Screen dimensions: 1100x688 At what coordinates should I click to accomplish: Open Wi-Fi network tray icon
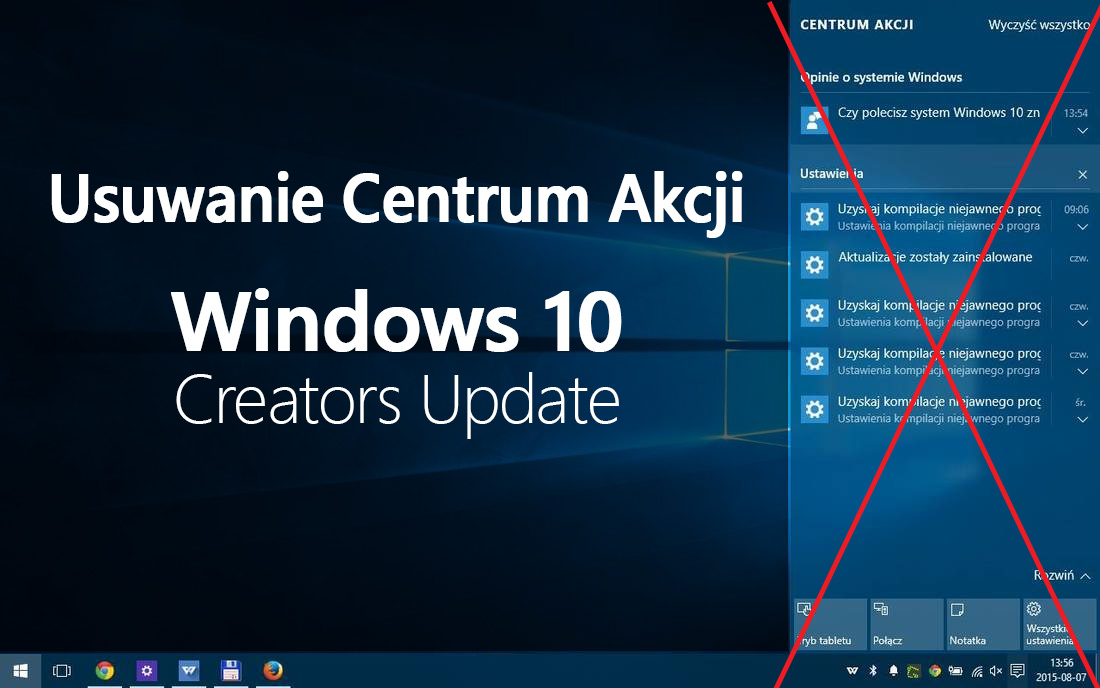click(x=977, y=671)
